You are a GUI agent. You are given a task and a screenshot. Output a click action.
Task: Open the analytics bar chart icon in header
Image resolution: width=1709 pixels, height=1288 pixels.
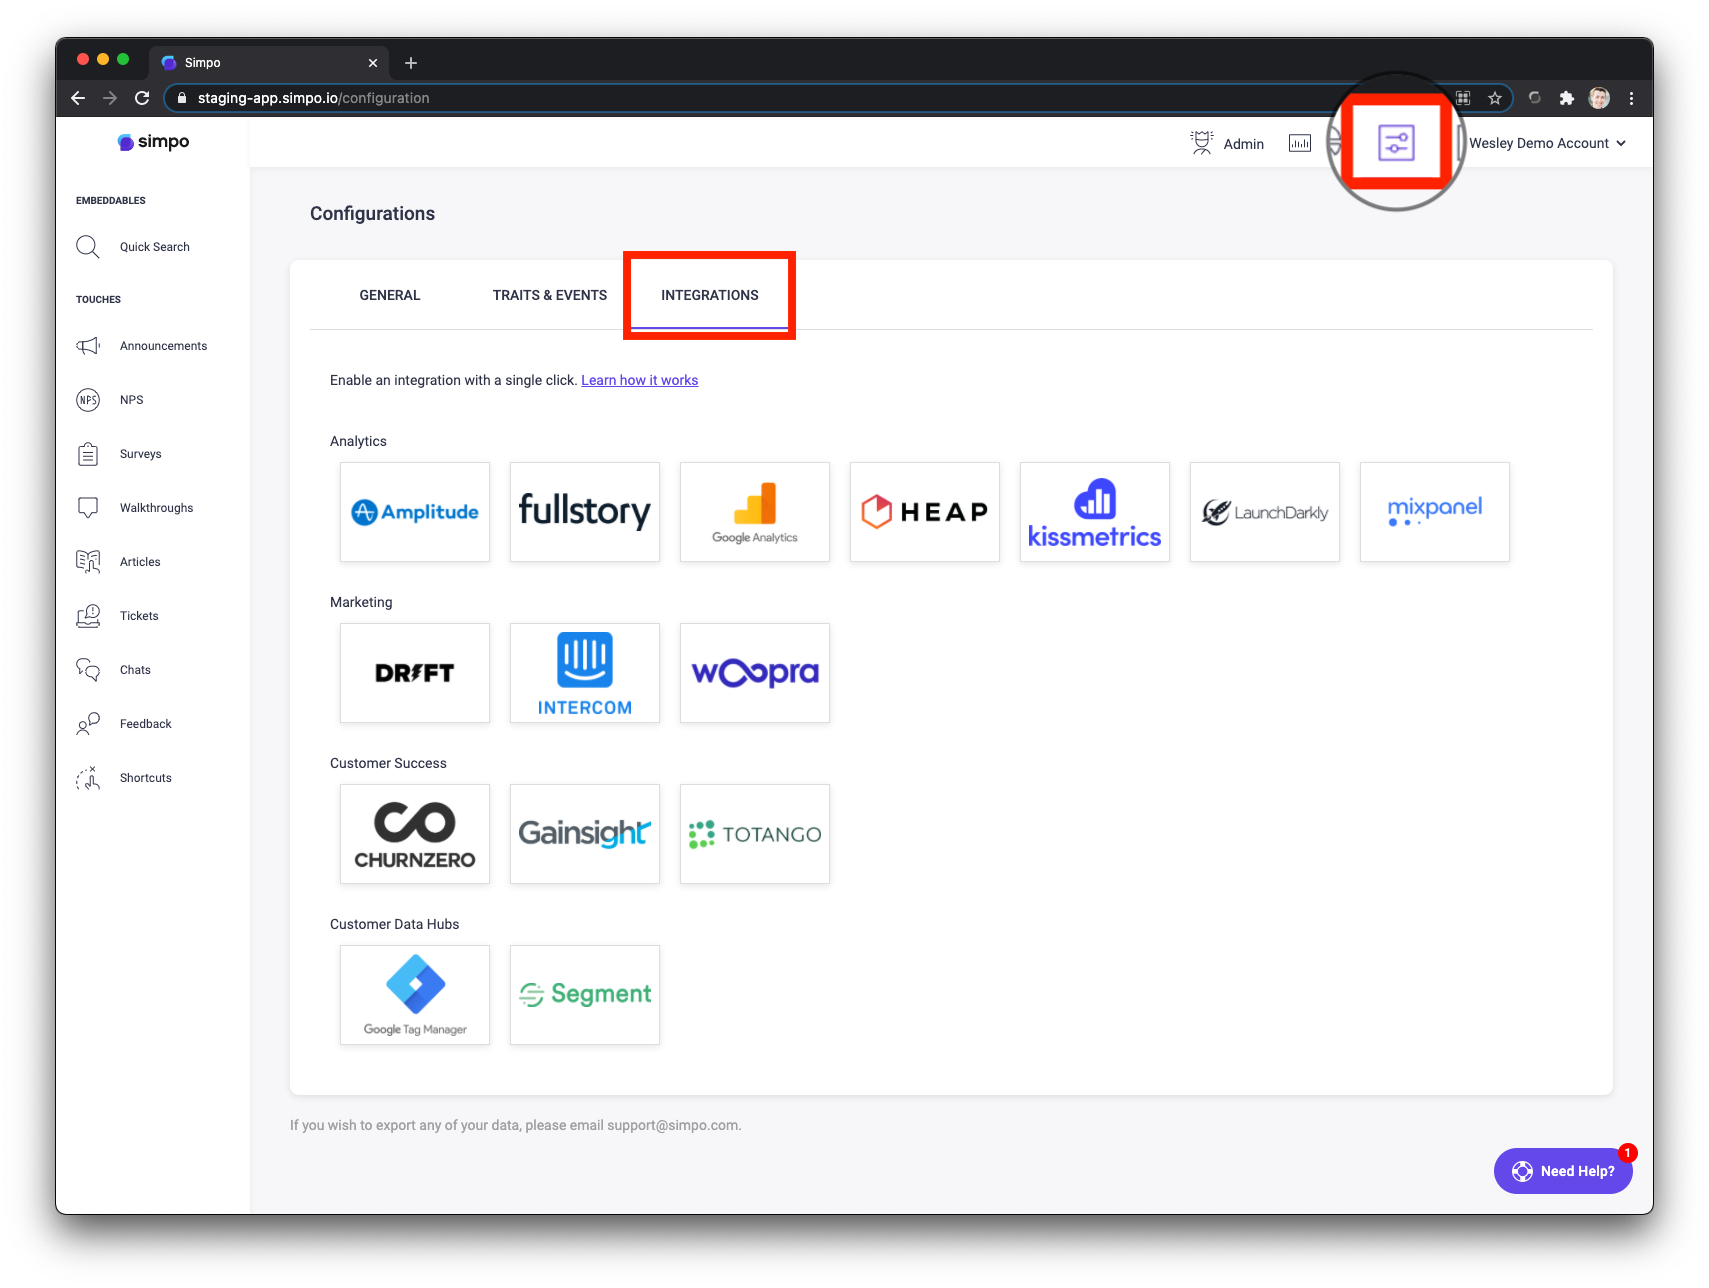pyautogui.click(x=1299, y=143)
